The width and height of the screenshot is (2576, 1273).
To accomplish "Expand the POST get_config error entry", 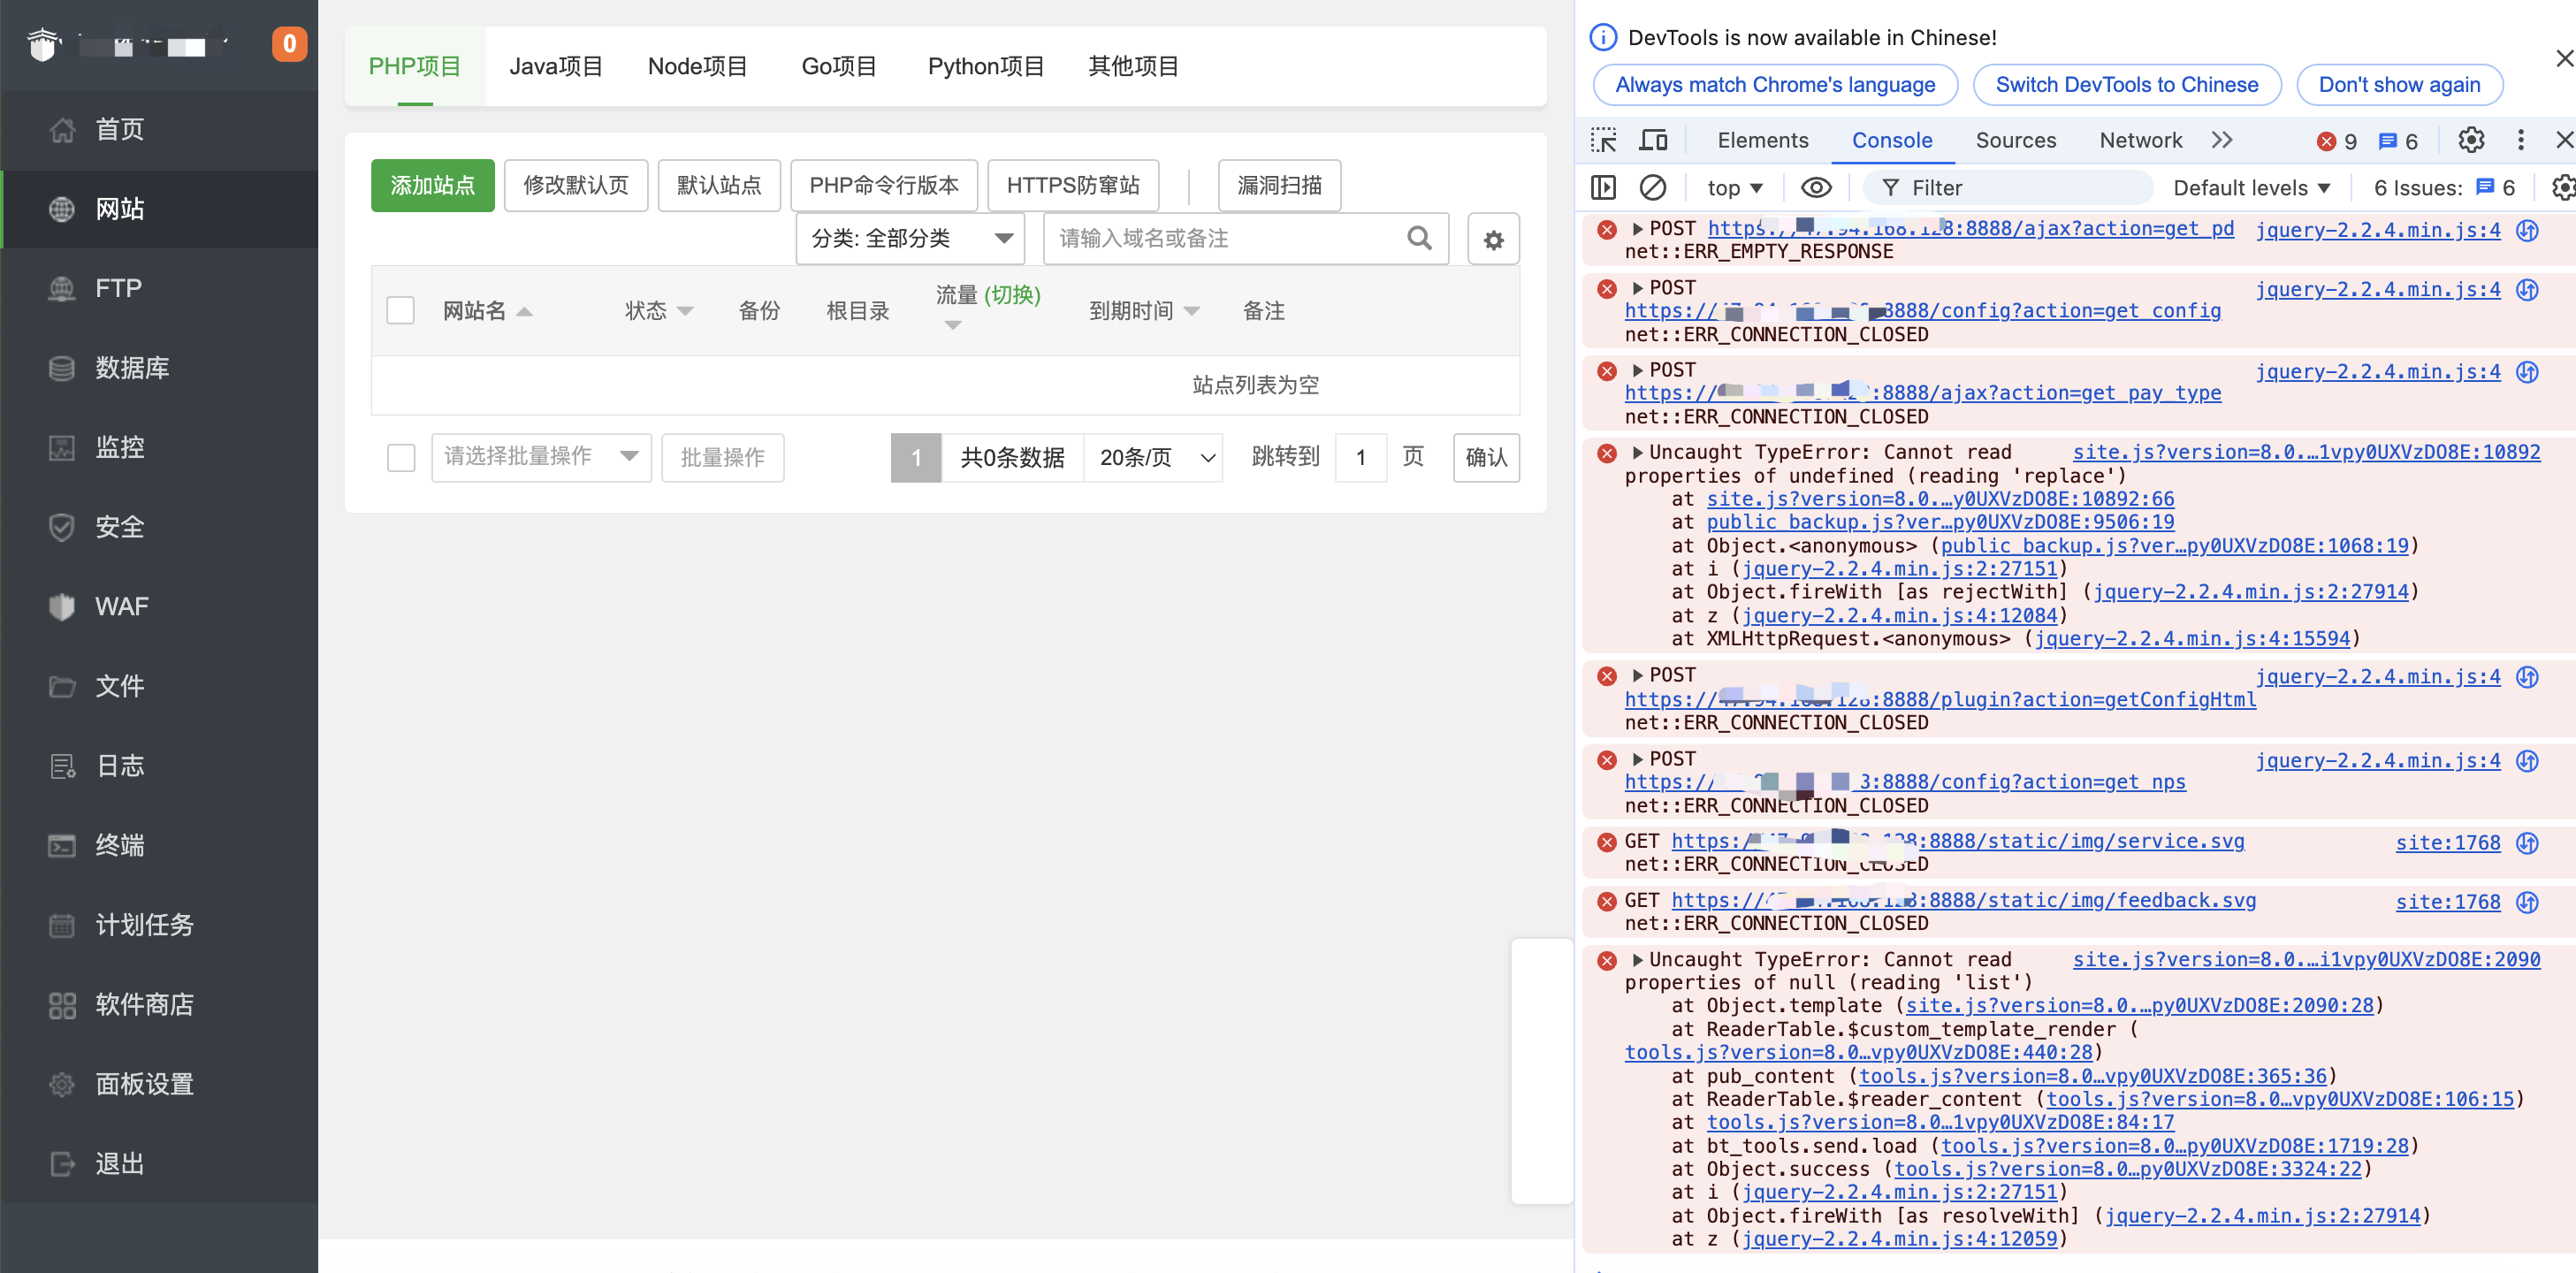I will [1637, 289].
